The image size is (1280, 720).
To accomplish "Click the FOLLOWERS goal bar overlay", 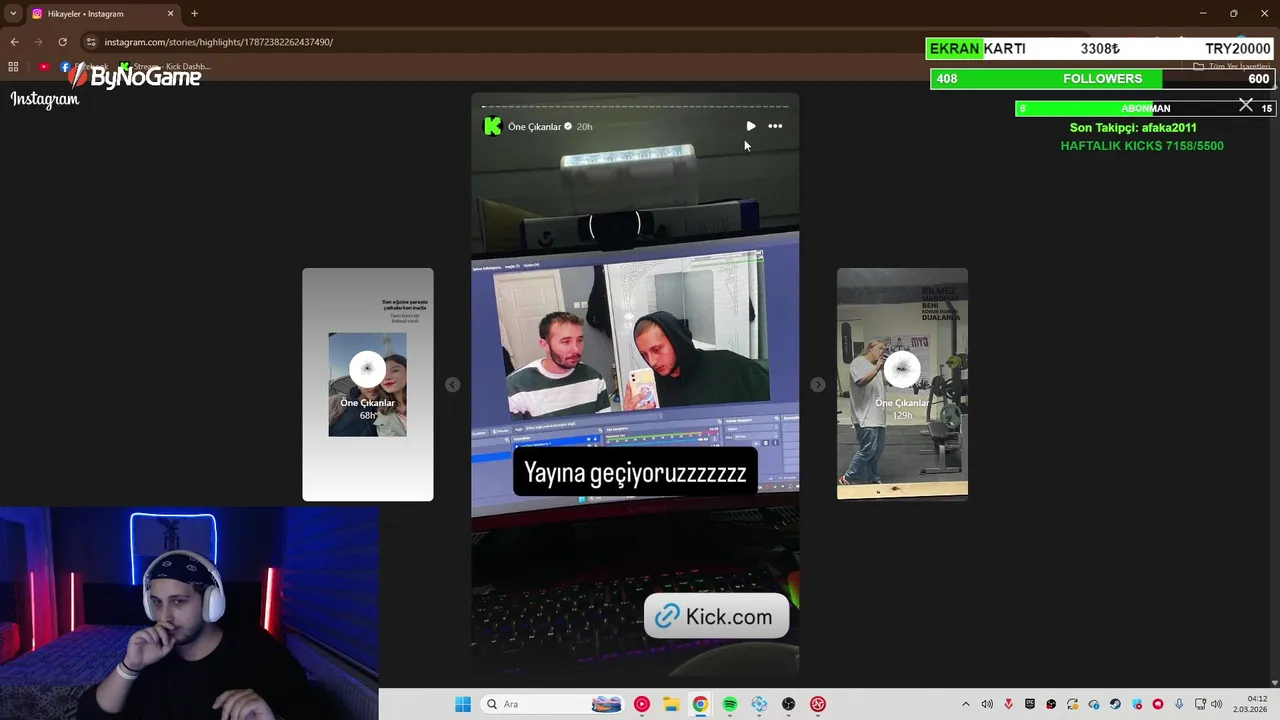I will pyautogui.click(x=1102, y=79).
